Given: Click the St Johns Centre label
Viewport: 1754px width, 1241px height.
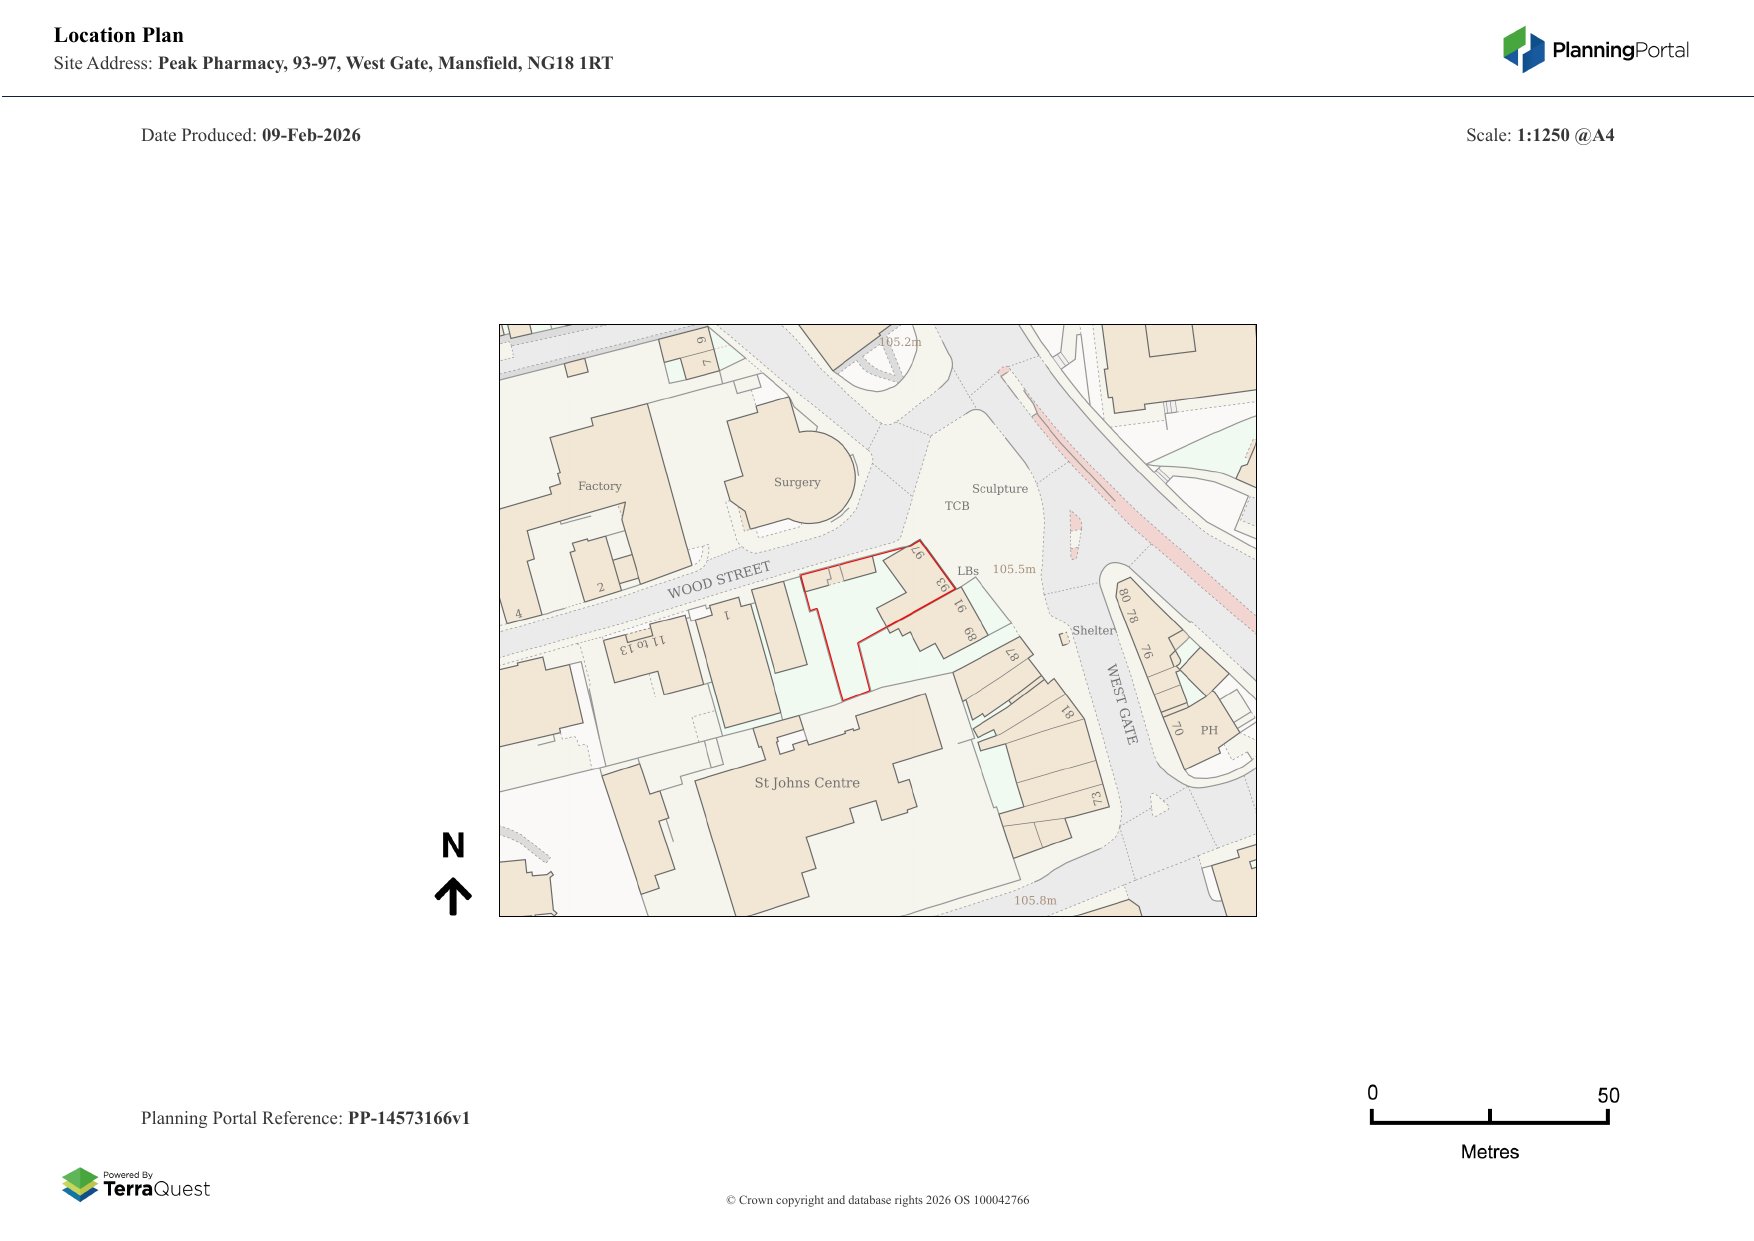Looking at the screenshot, I should [806, 783].
